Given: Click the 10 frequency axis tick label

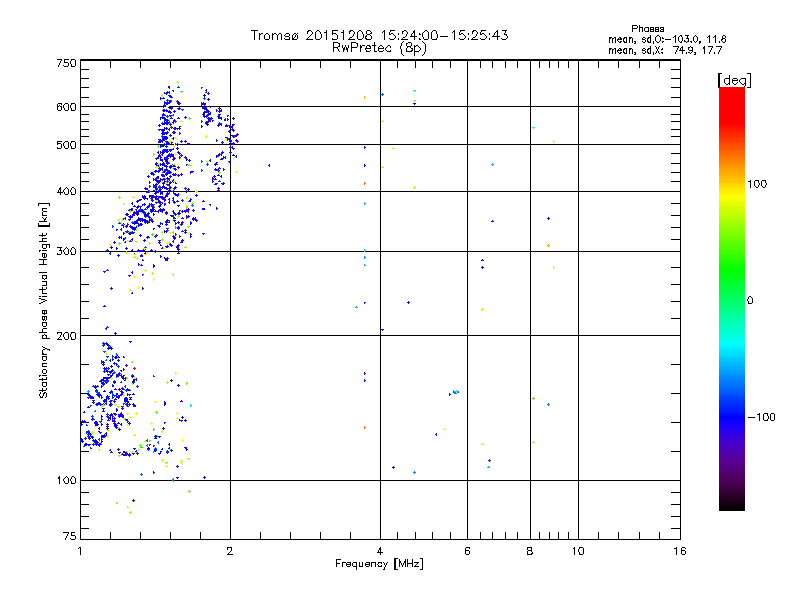Looking at the screenshot, I should coord(578,551).
